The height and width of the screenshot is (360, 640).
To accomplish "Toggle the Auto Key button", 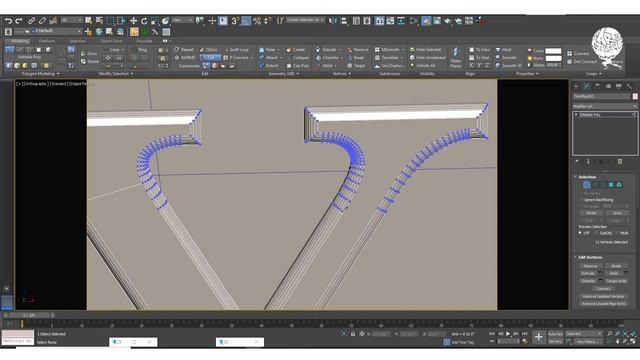I will coord(555,334).
